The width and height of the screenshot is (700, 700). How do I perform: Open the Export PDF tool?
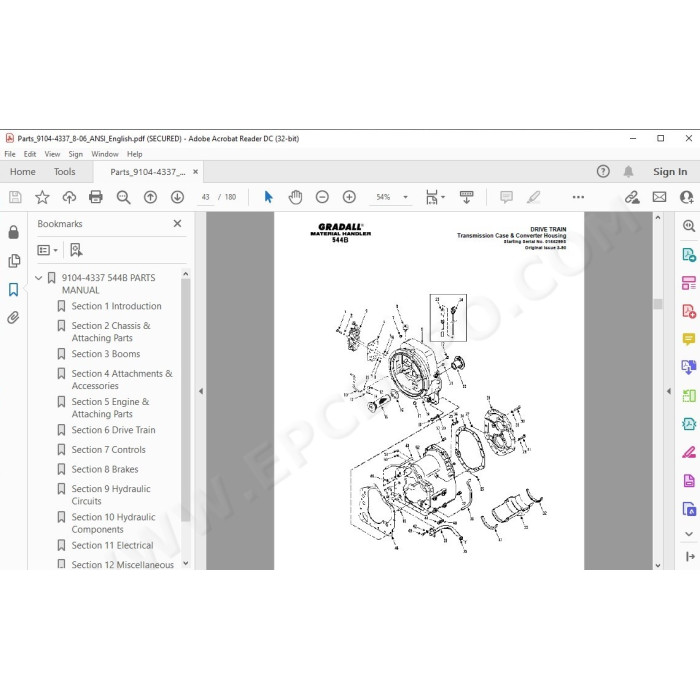(x=689, y=254)
